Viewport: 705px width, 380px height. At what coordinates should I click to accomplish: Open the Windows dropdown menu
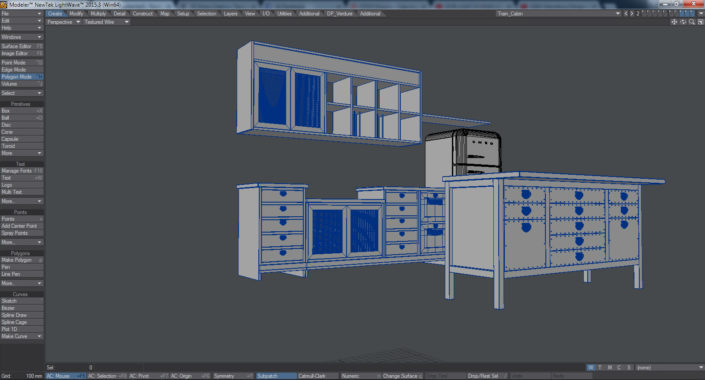click(x=22, y=37)
